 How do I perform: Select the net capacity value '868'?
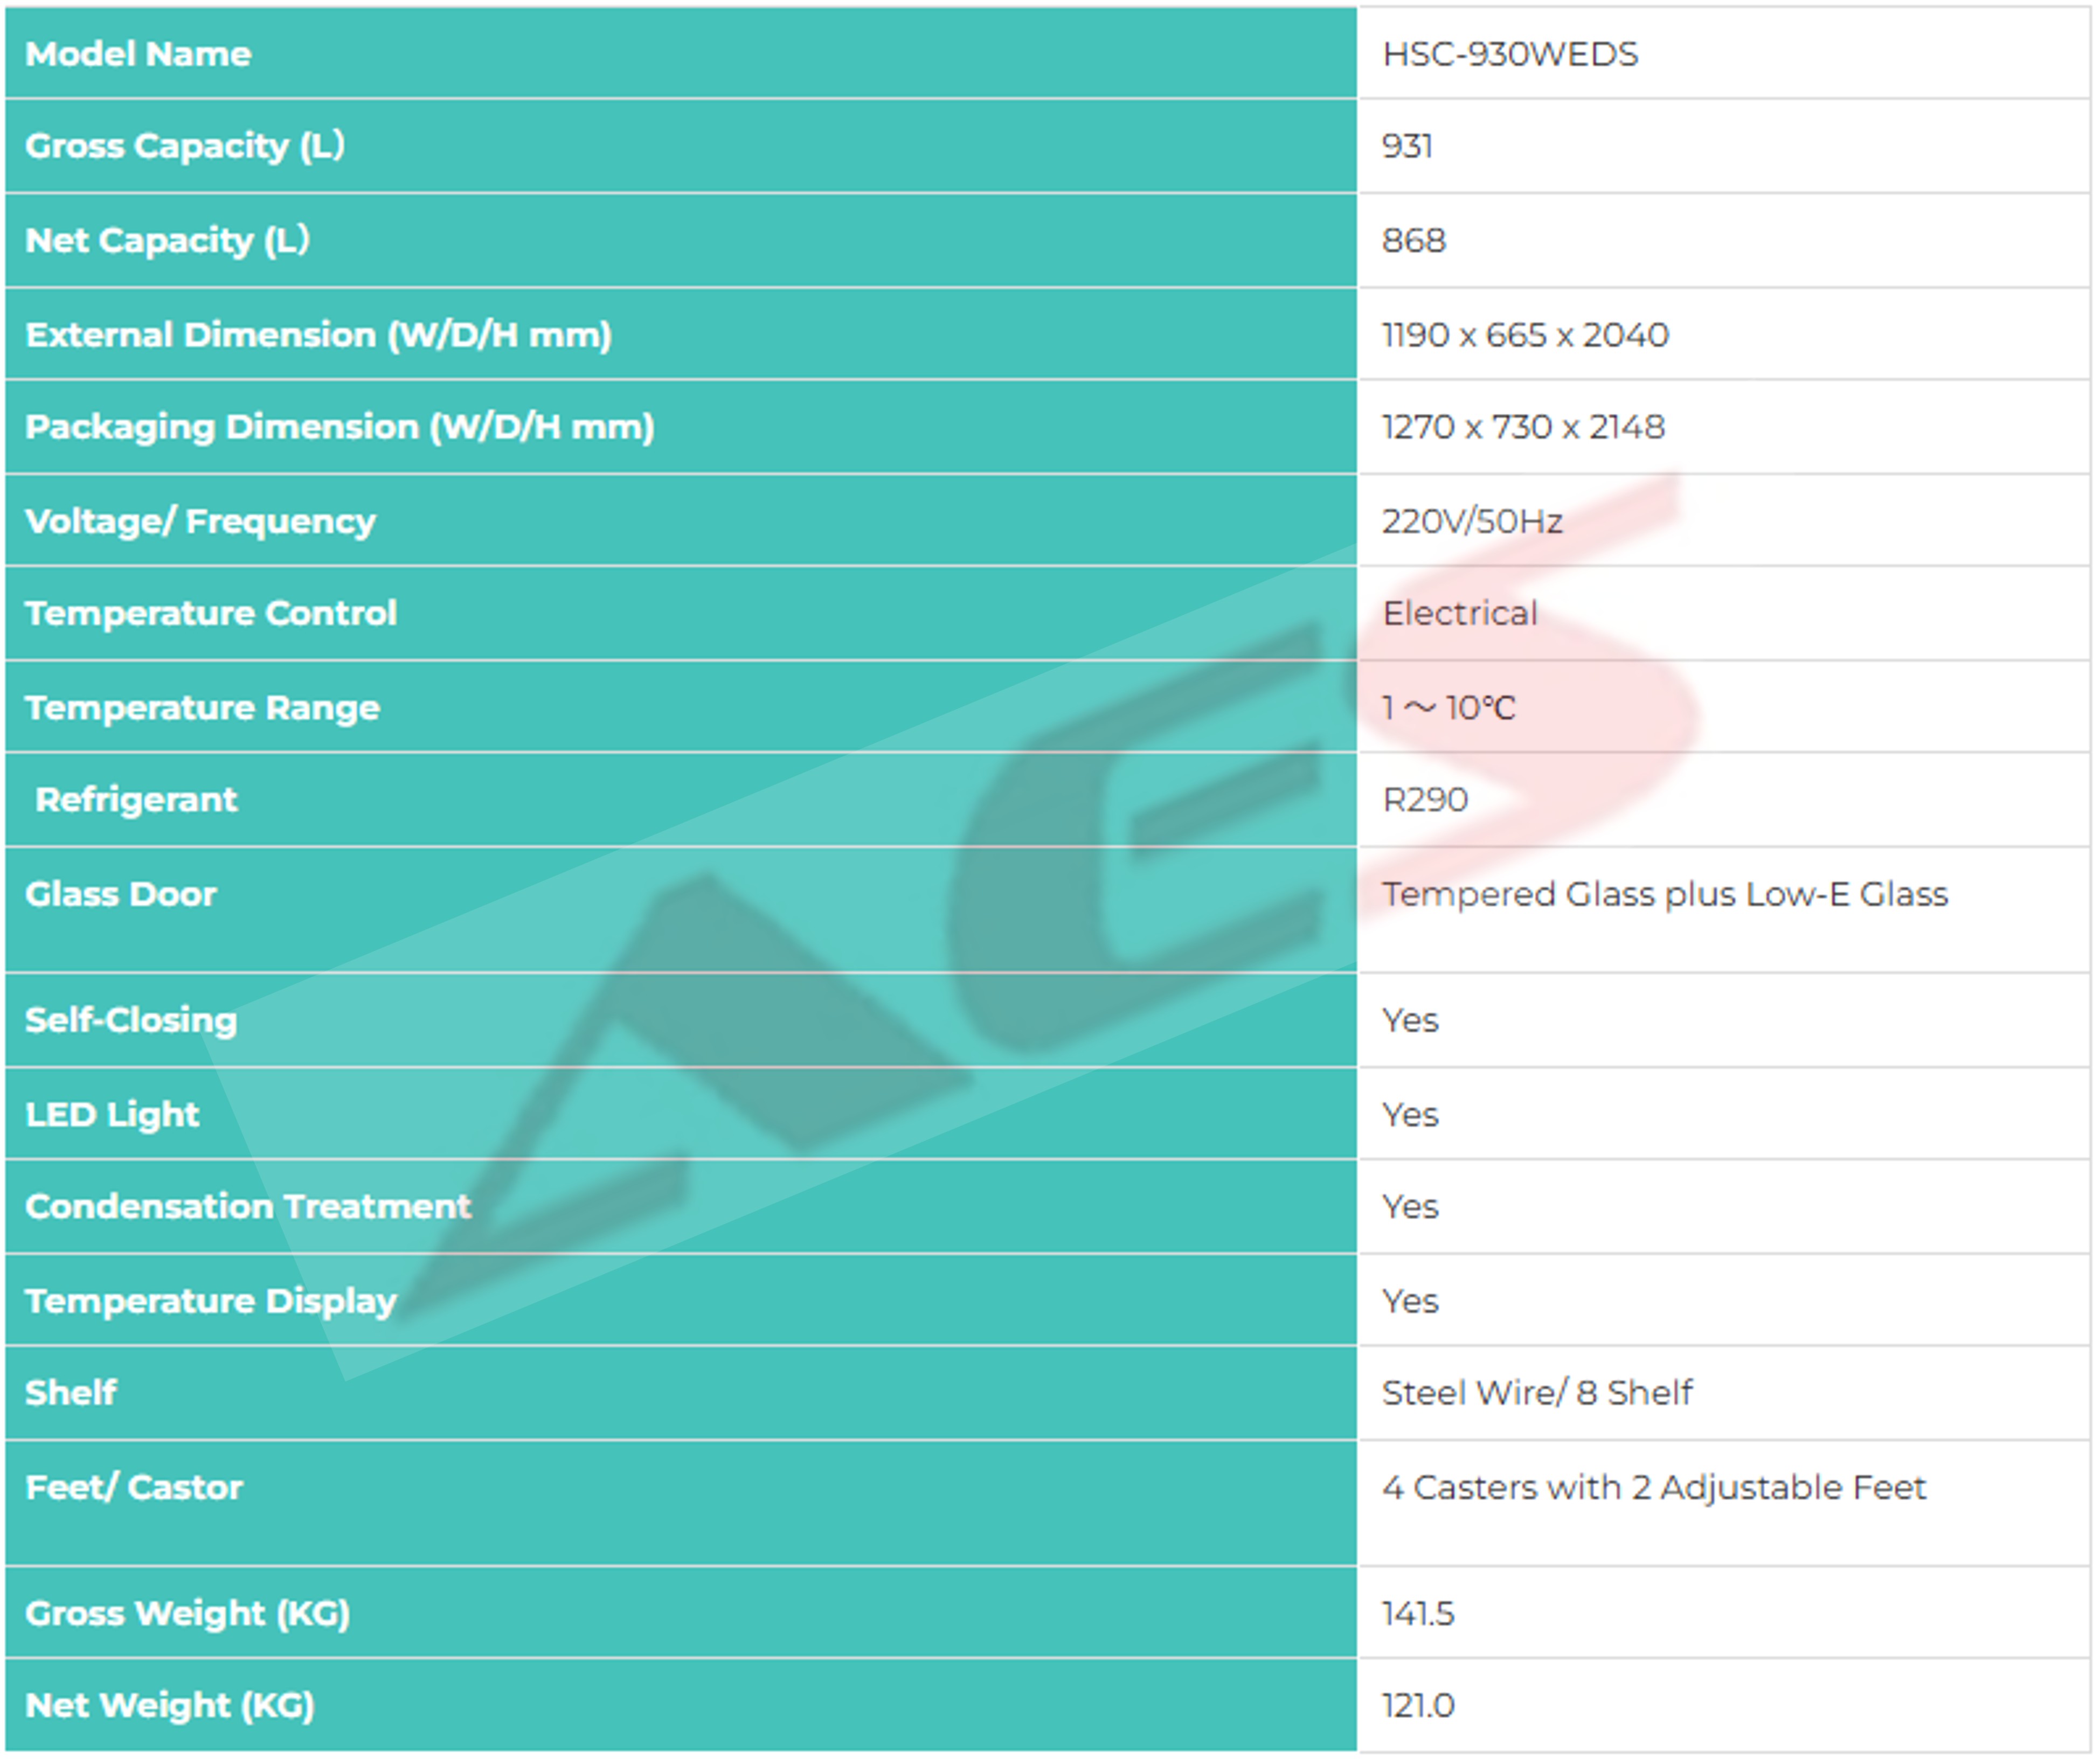pyautogui.click(x=1413, y=240)
